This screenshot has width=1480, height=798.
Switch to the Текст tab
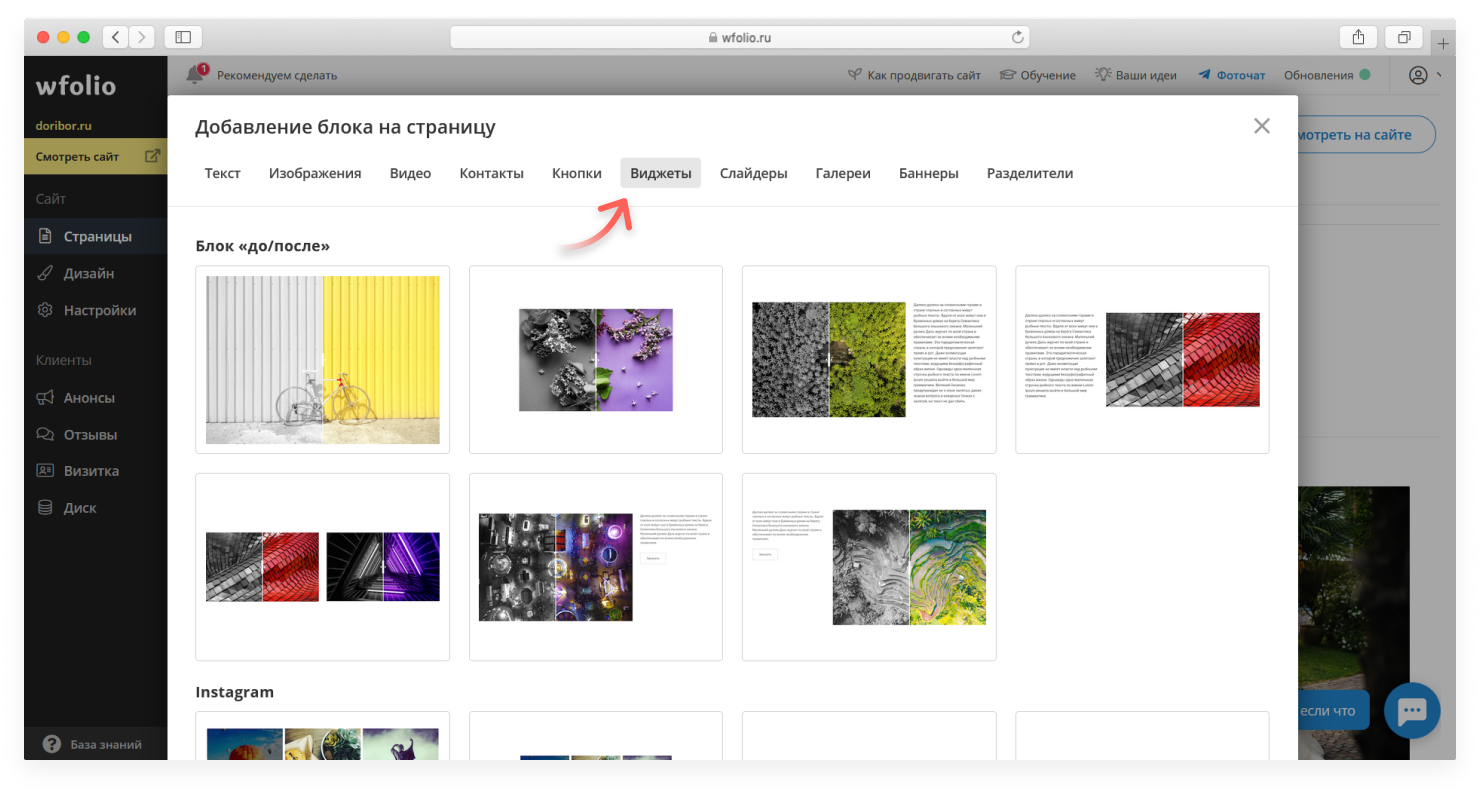pyautogui.click(x=222, y=173)
